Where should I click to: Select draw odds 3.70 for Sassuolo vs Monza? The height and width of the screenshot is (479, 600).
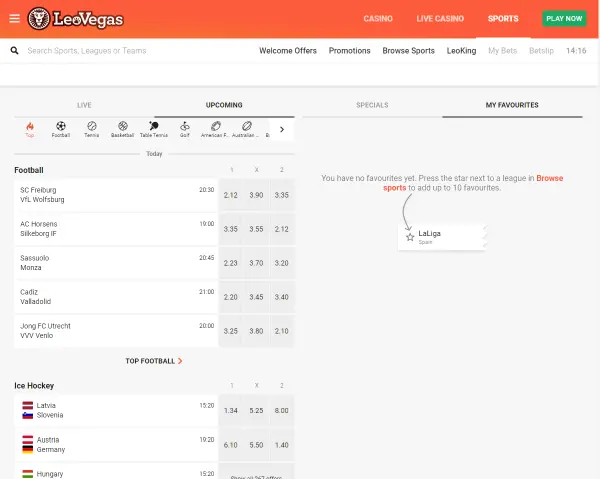click(256, 263)
